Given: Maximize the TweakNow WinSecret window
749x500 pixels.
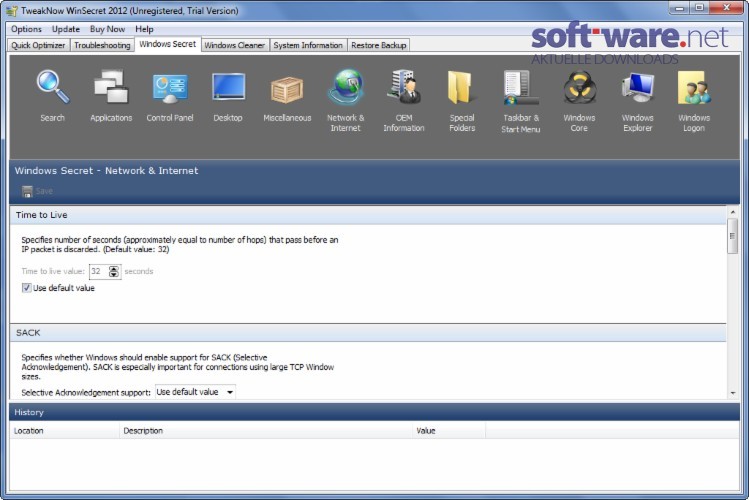Looking at the screenshot, I should (x=699, y=8).
